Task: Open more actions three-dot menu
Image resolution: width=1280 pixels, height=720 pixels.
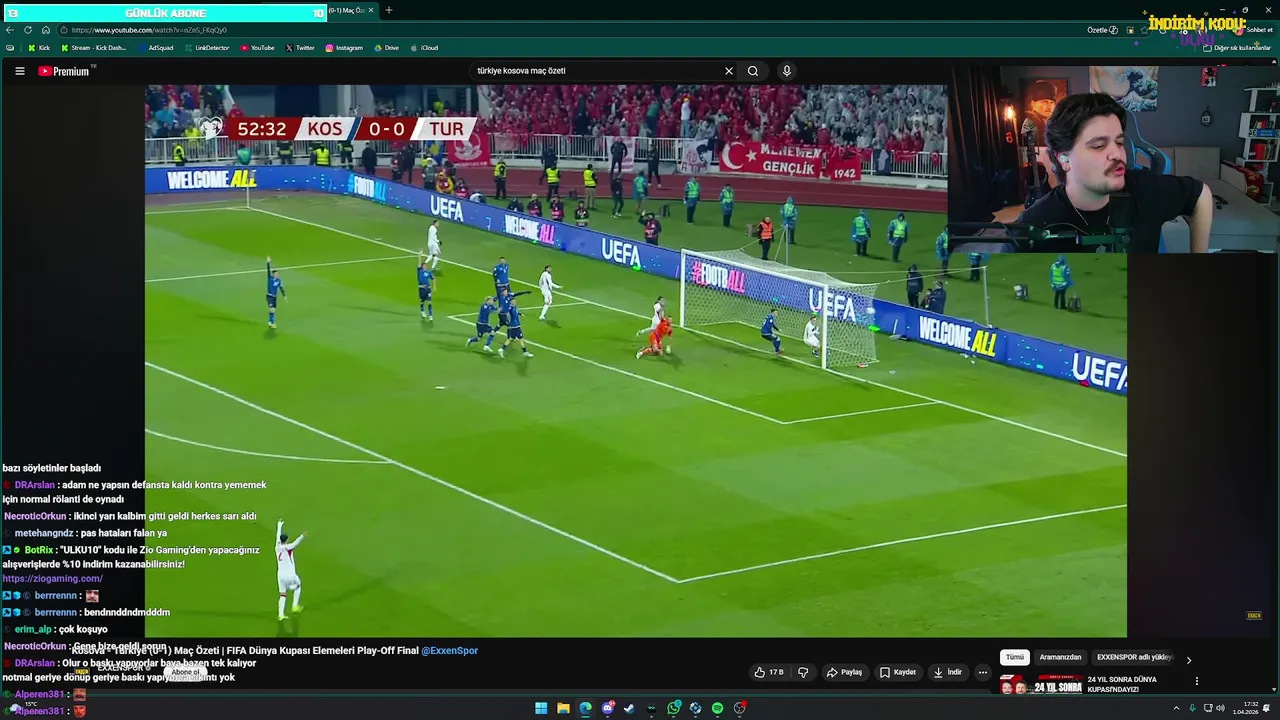Action: pos(983,673)
